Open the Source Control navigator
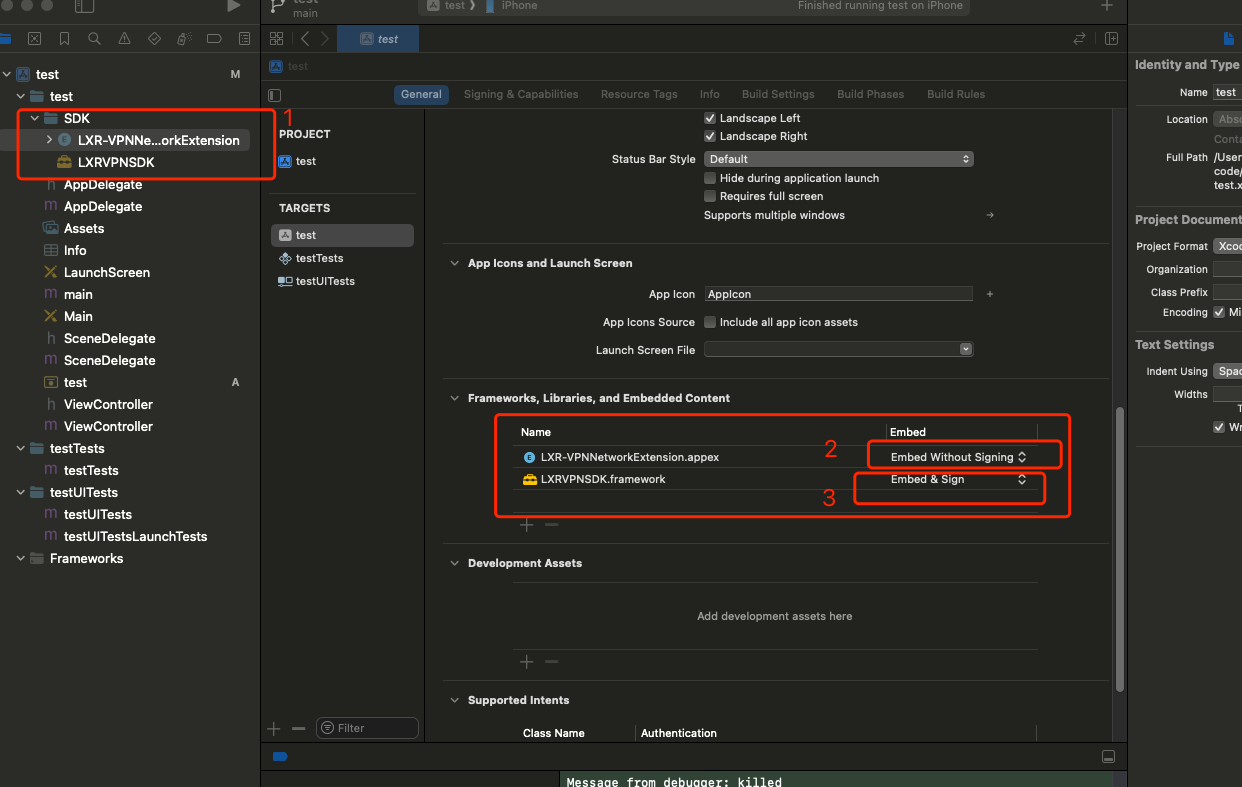 click(34, 39)
